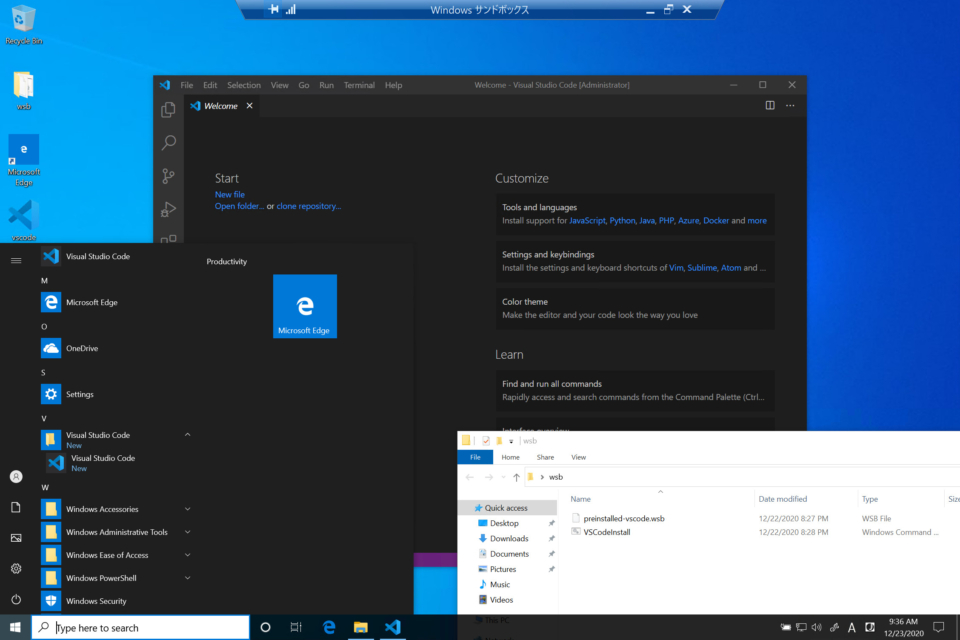Open File Explorer from the taskbar

361,627
